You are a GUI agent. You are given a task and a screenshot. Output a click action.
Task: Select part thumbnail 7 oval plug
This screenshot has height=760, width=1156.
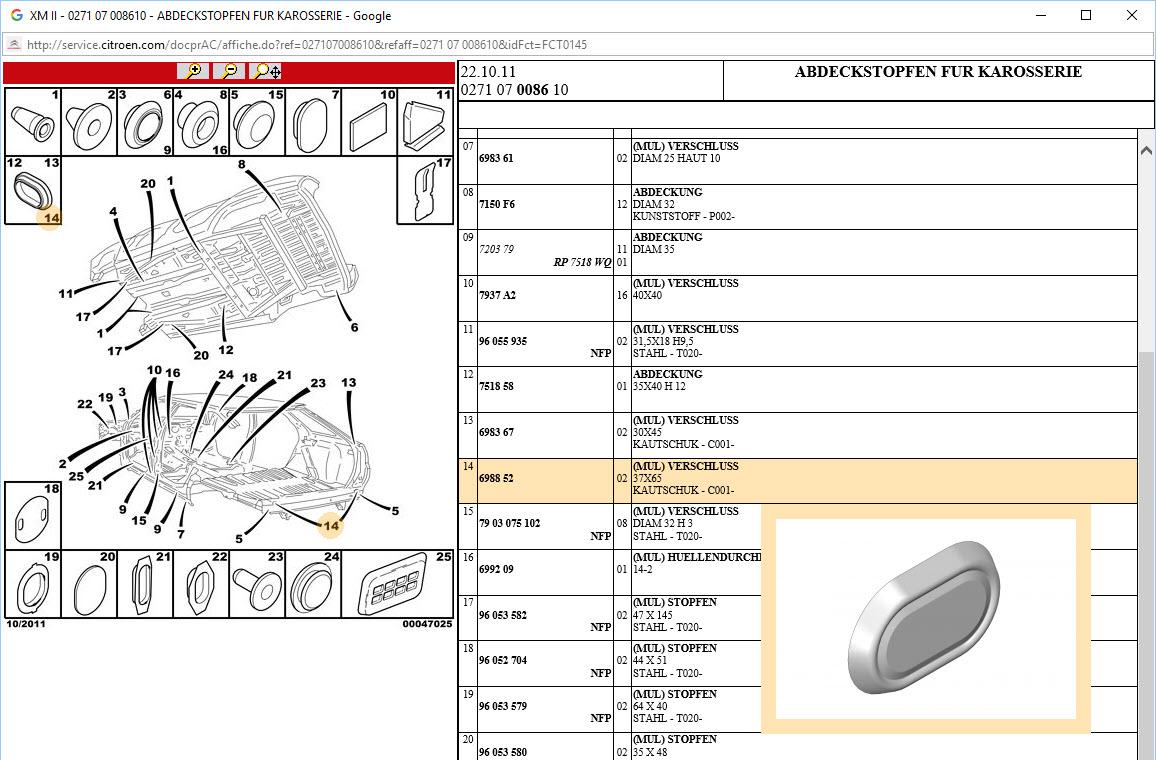point(313,122)
